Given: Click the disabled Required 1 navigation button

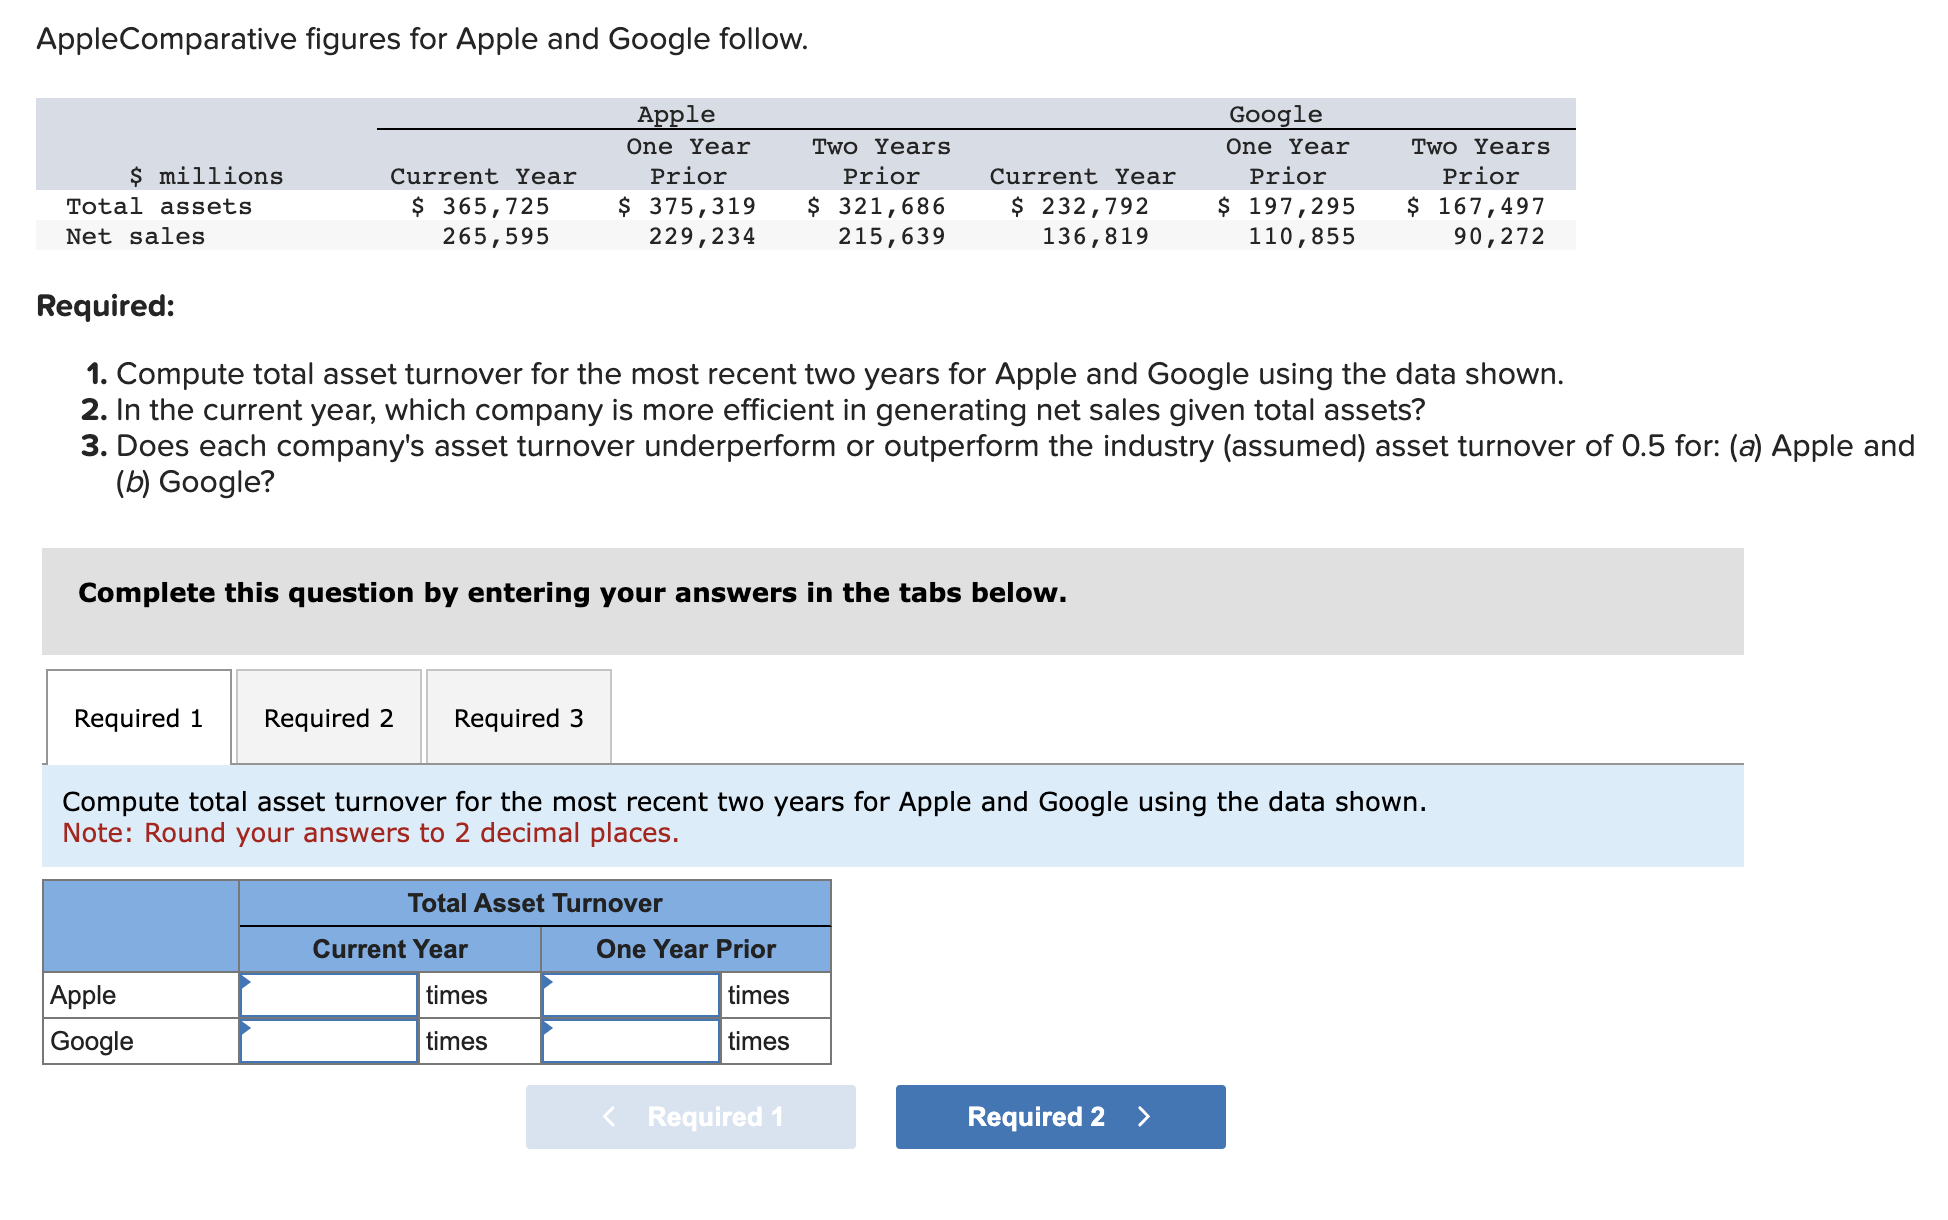Looking at the screenshot, I should point(690,1117).
